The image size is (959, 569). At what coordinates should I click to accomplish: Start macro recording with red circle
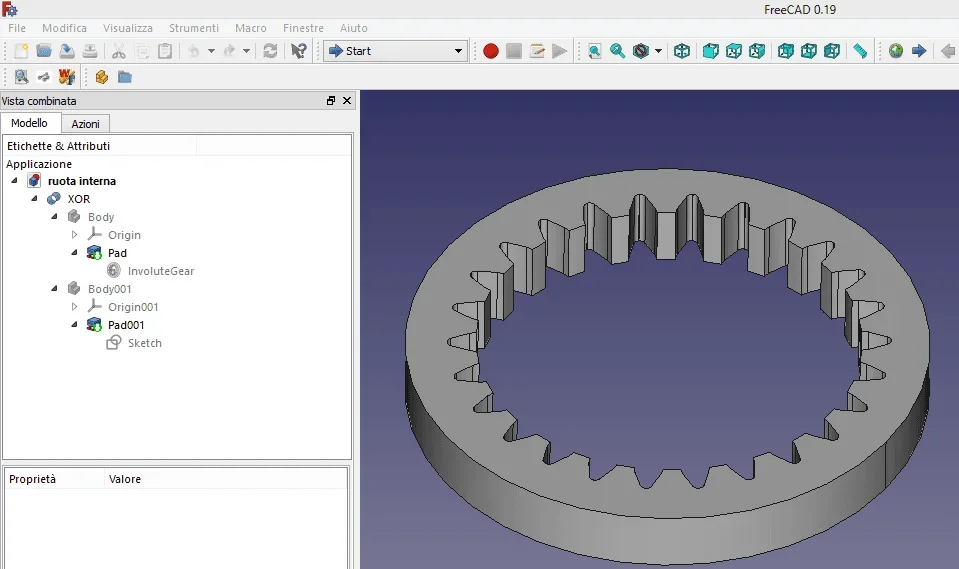[491, 51]
